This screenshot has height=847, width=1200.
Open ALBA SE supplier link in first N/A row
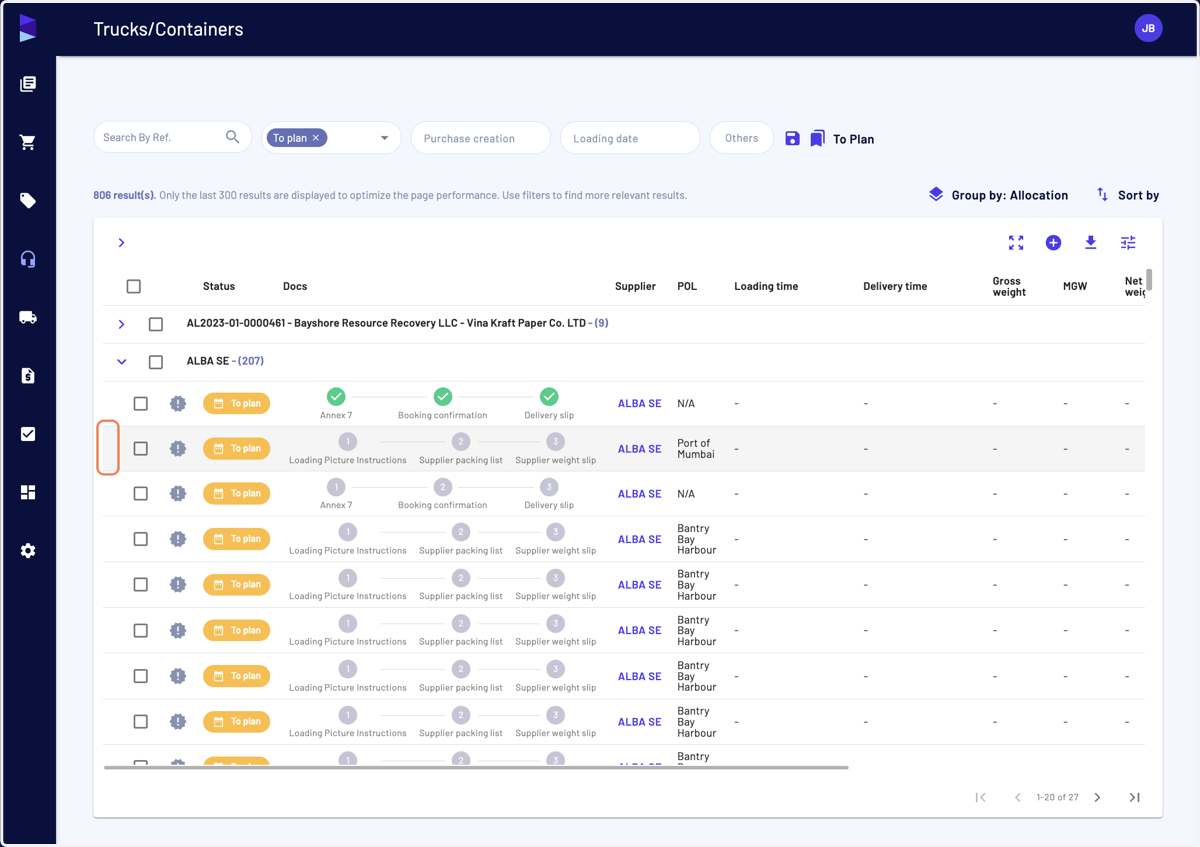click(639, 404)
